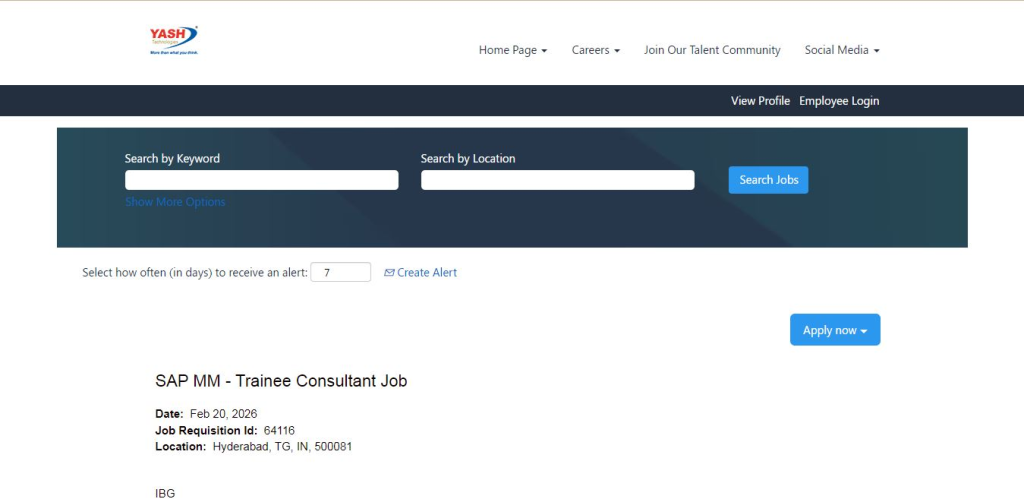This screenshot has height=499, width=1024.
Task: Click location Hyderabad, TG, IN, 500081
Action: pyautogui.click(x=282, y=447)
